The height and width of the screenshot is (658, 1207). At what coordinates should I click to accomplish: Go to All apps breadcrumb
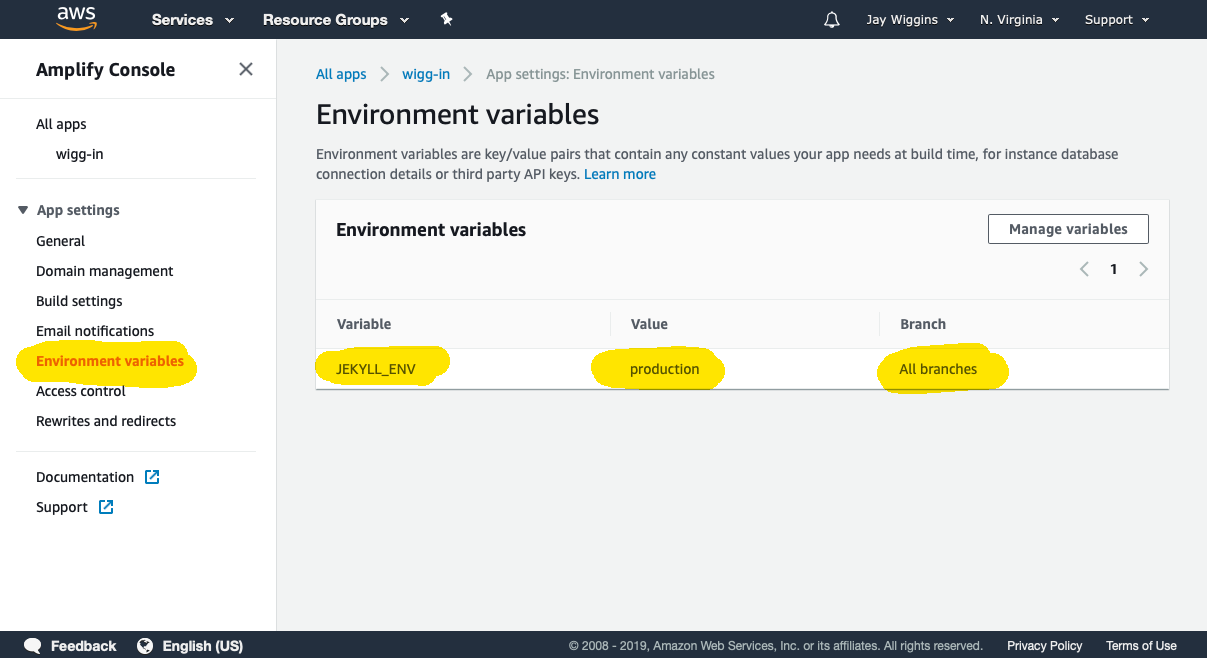pos(341,74)
